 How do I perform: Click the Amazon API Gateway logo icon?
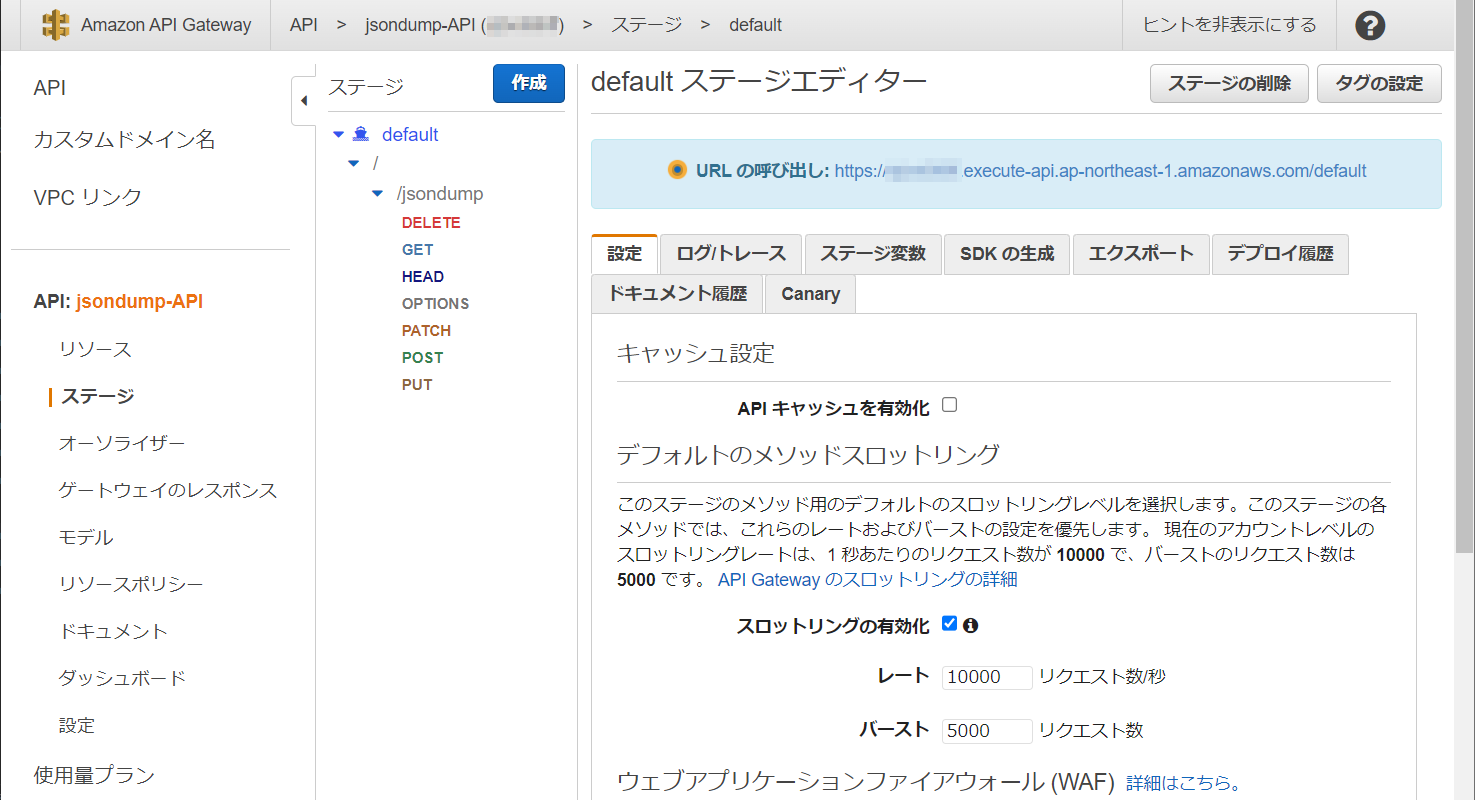coord(56,25)
